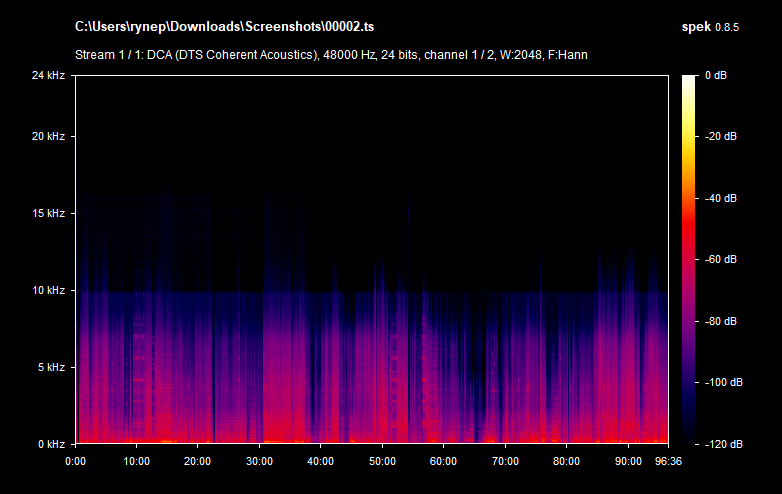The height and width of the screenshot is (494, 782).
Task: Select the 70:00 time axis marker
Action: [505, 461]
